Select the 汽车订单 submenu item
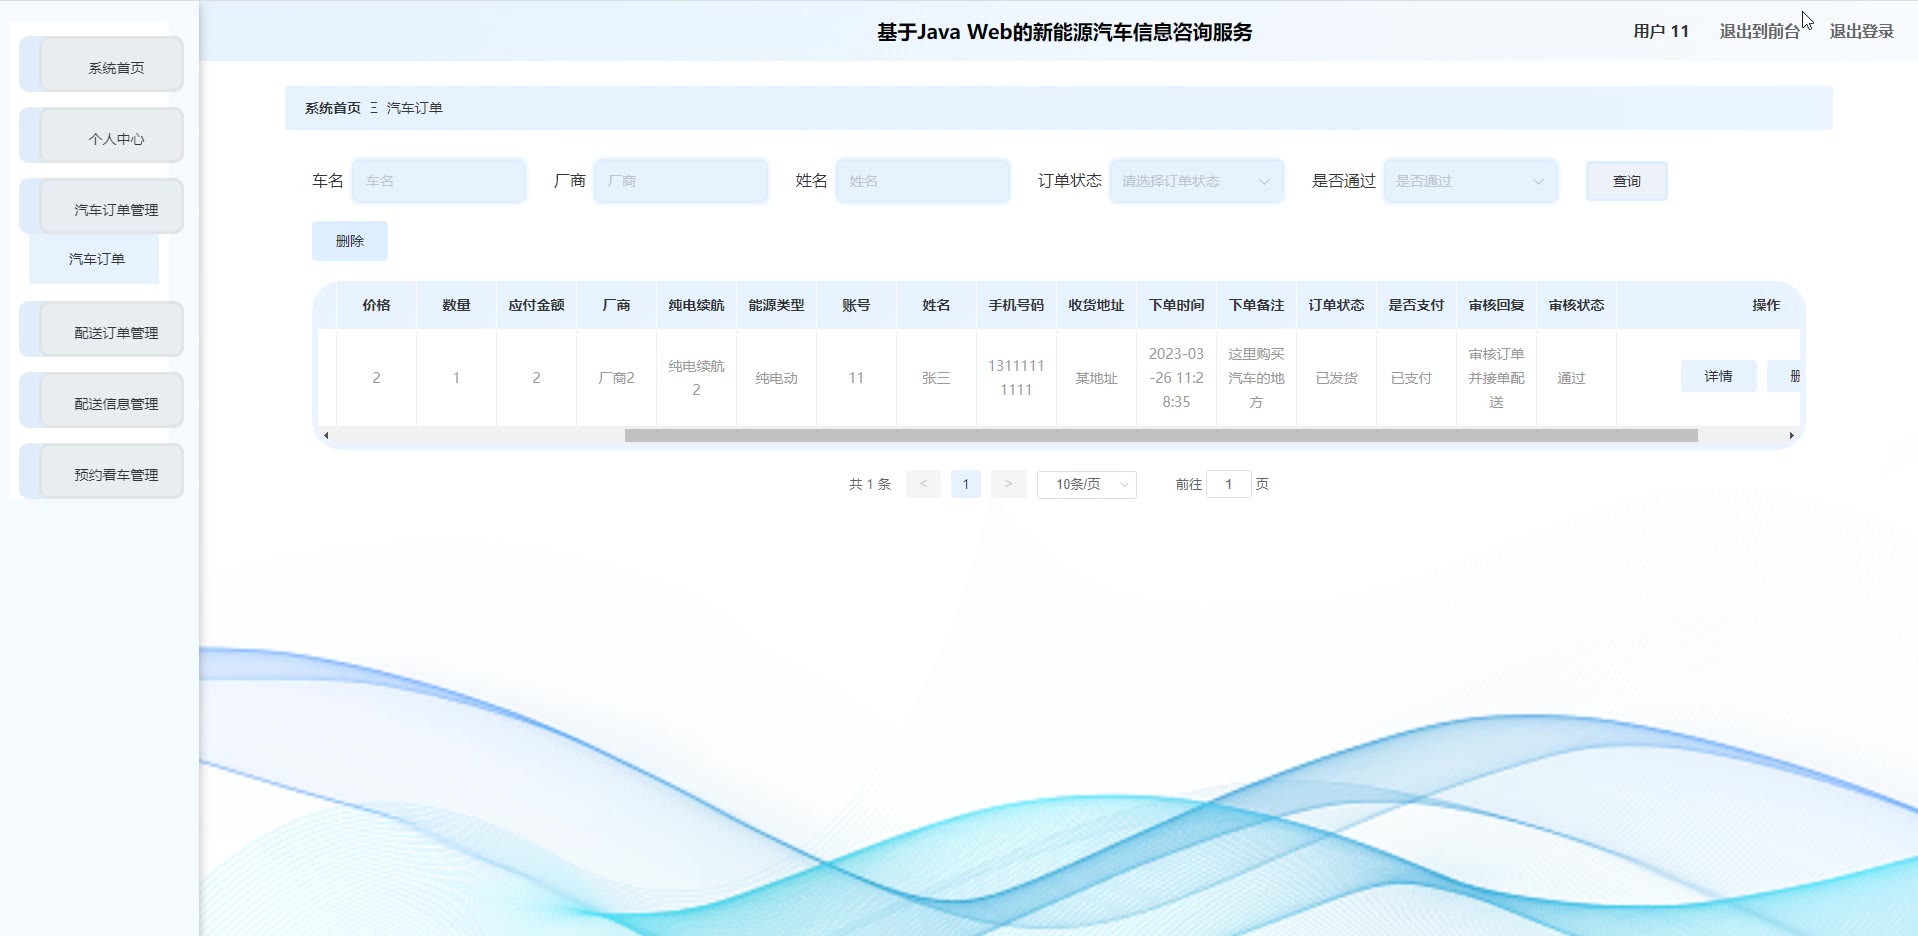This screenshot has height=936, width=1918. point(94,259)
